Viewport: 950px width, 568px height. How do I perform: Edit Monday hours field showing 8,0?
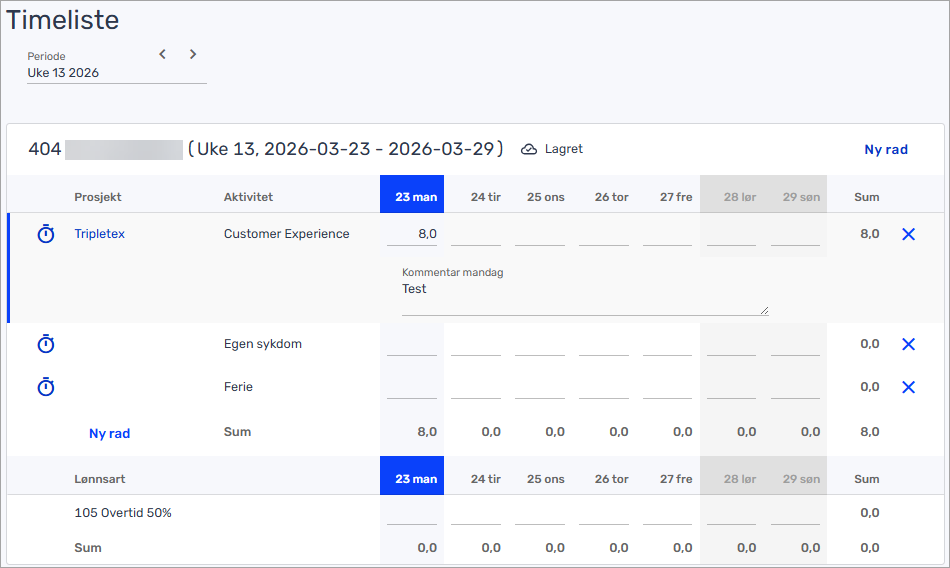point(412,235)
